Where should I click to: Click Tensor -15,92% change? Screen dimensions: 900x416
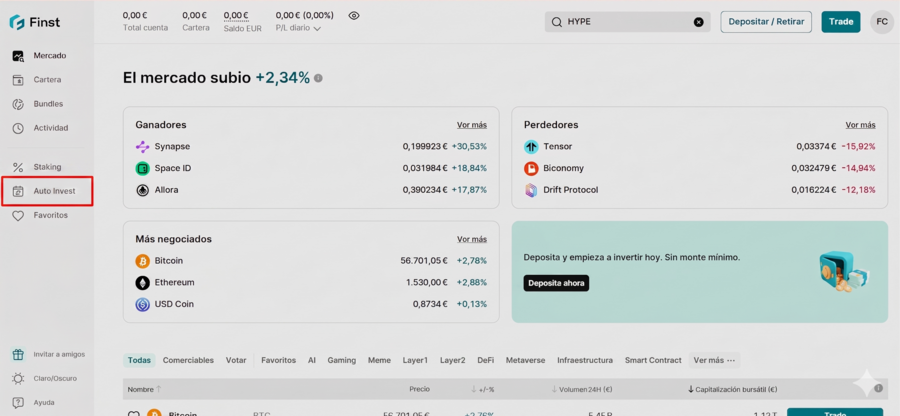click(x=858, y=146)
